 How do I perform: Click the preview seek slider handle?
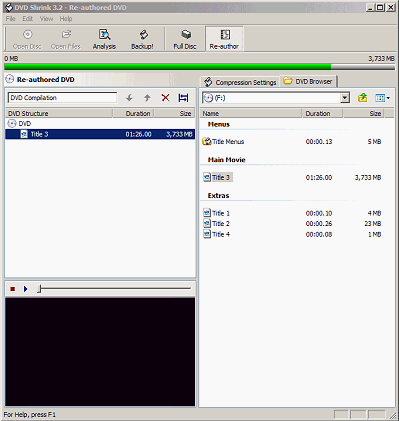click(39, 289)
